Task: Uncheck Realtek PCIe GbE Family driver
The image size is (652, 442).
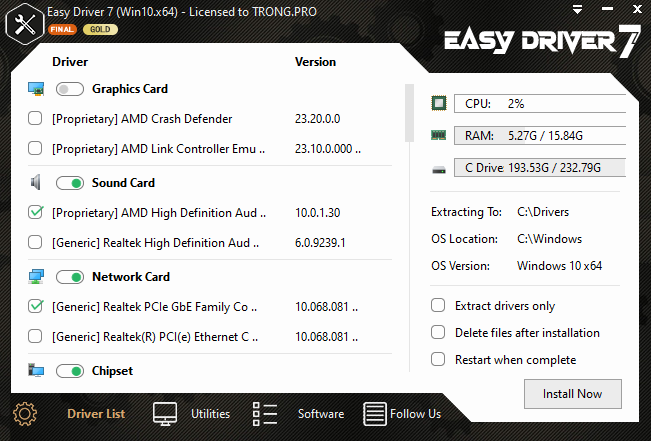Action: point(35,306)
